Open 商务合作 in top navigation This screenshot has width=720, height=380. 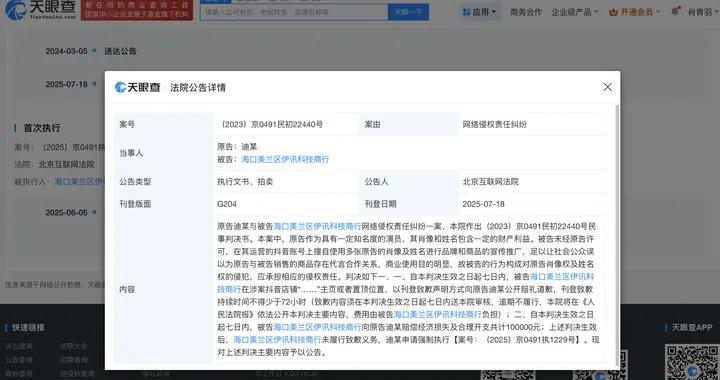(x=526, y=12)
